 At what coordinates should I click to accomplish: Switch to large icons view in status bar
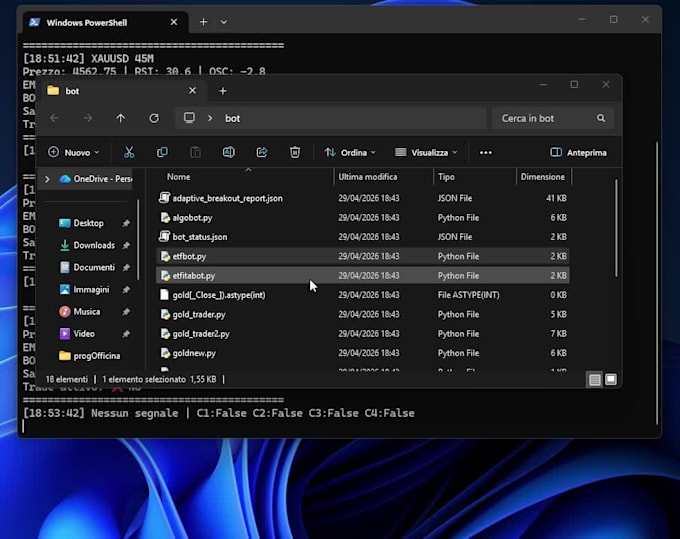[x=611, y=380]
